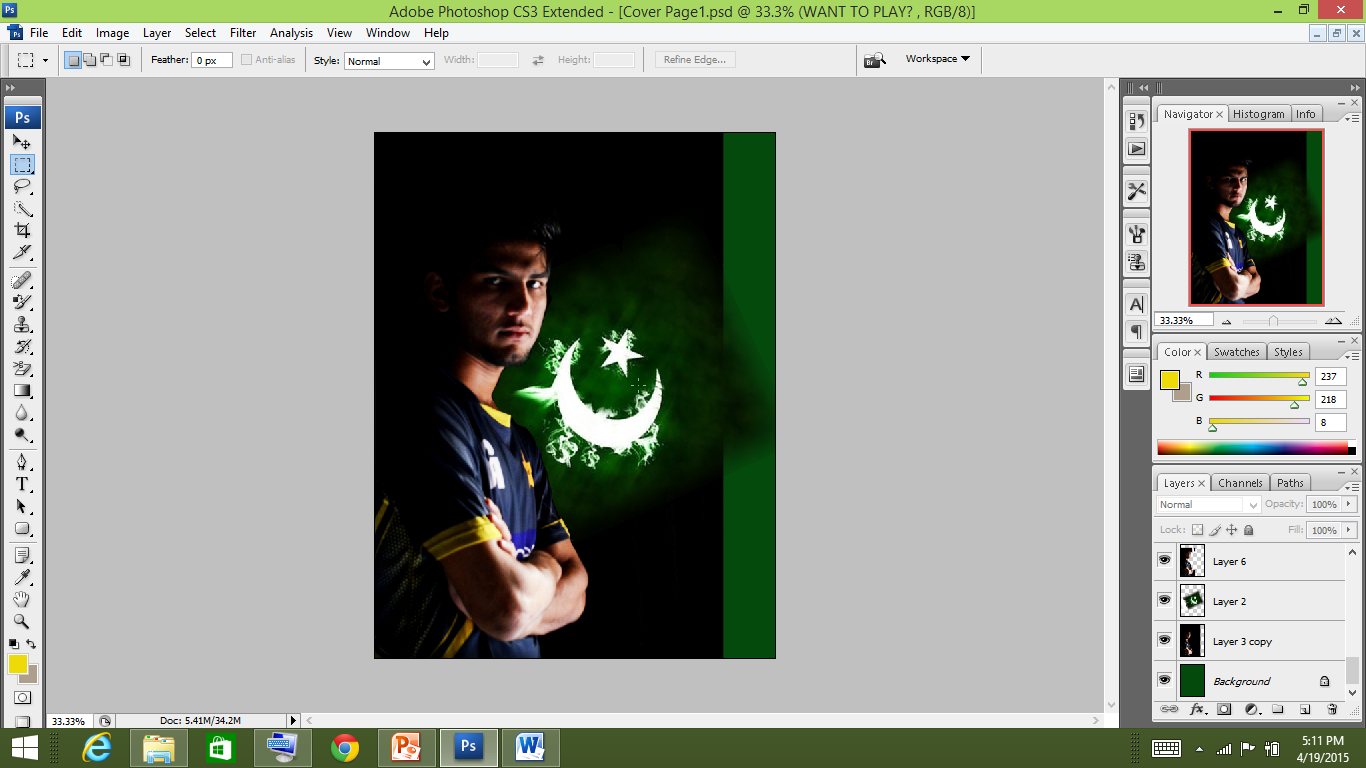Viewport: 1366px width, 768px height.
Task: Select the Dodge tool
Action: [22, 435]
